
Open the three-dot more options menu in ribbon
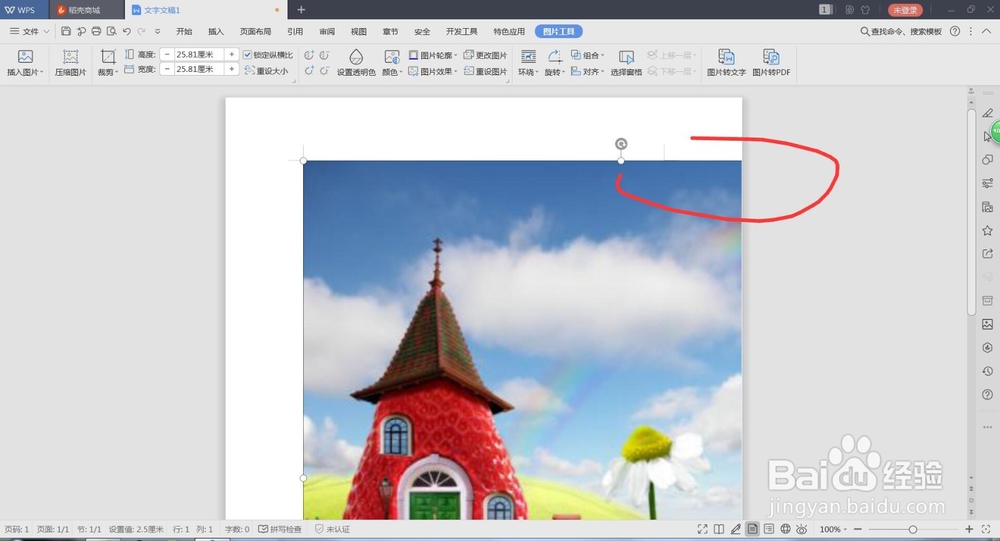(x=971, y=31)
